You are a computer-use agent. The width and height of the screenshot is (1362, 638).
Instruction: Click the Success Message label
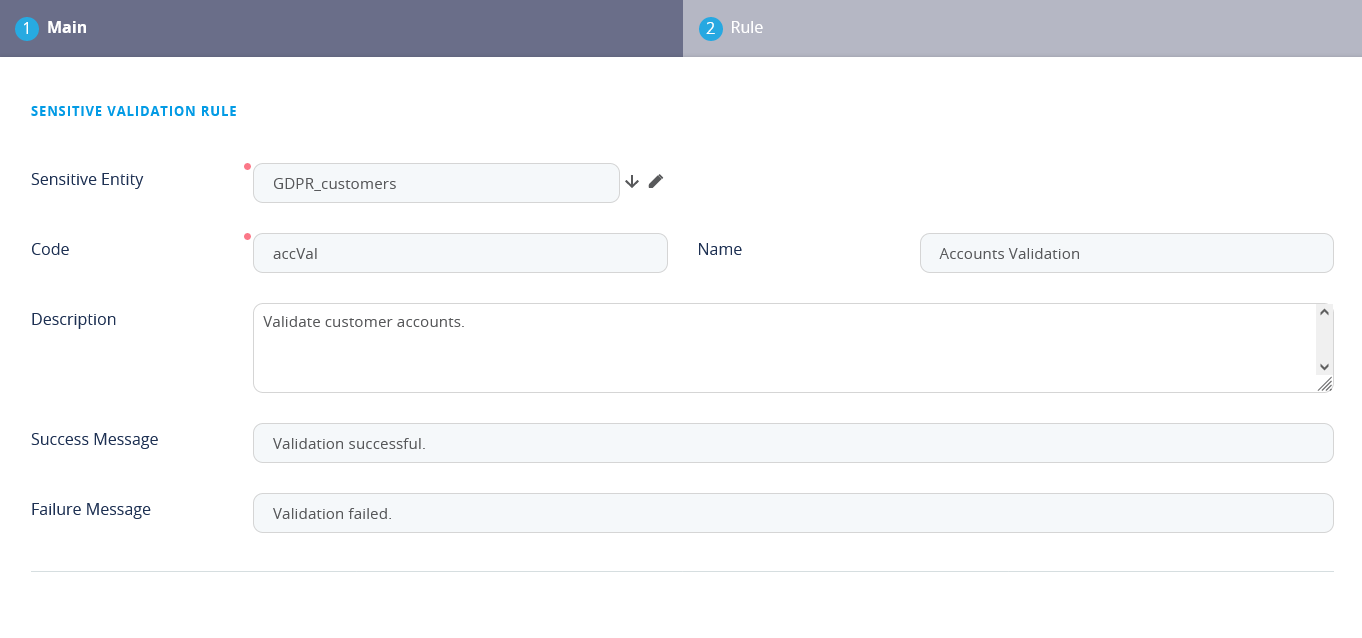[94, 439]
